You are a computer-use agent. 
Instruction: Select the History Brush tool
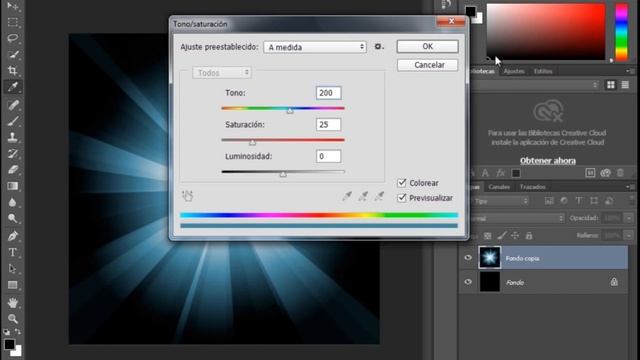[x=13, y=153]
